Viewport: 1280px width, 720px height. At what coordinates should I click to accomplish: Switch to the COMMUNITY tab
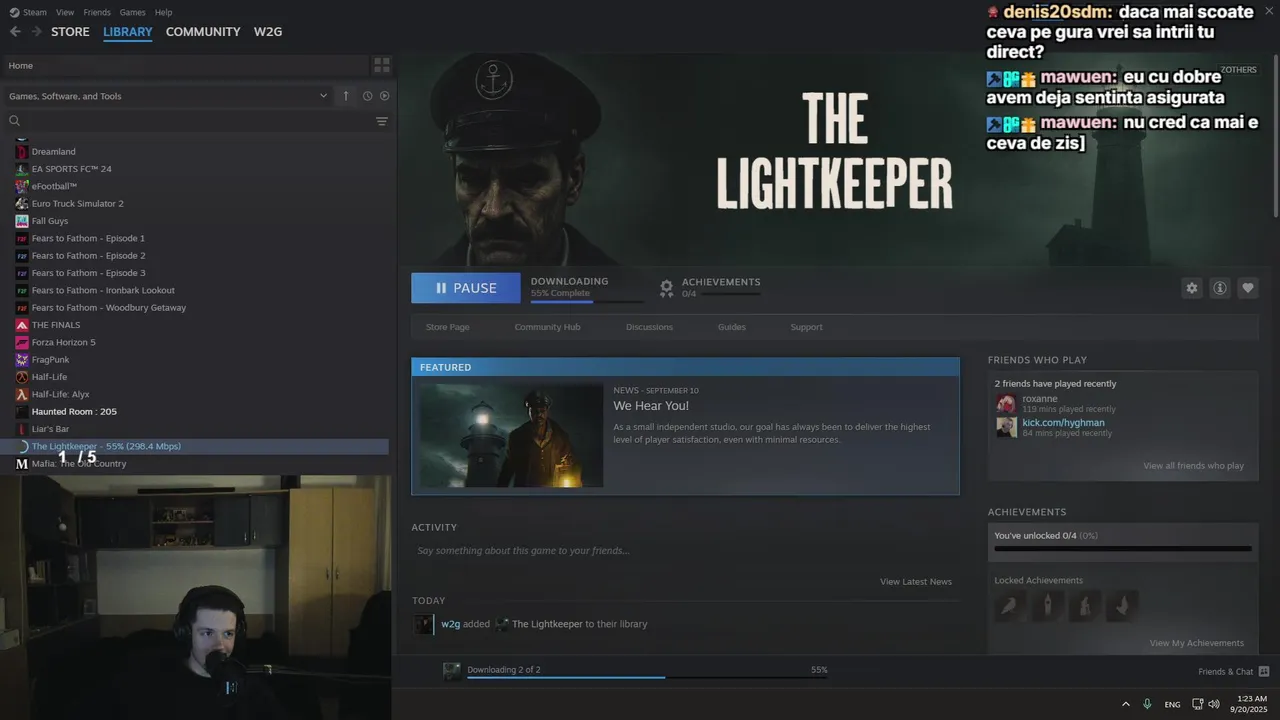click(203, 32)
